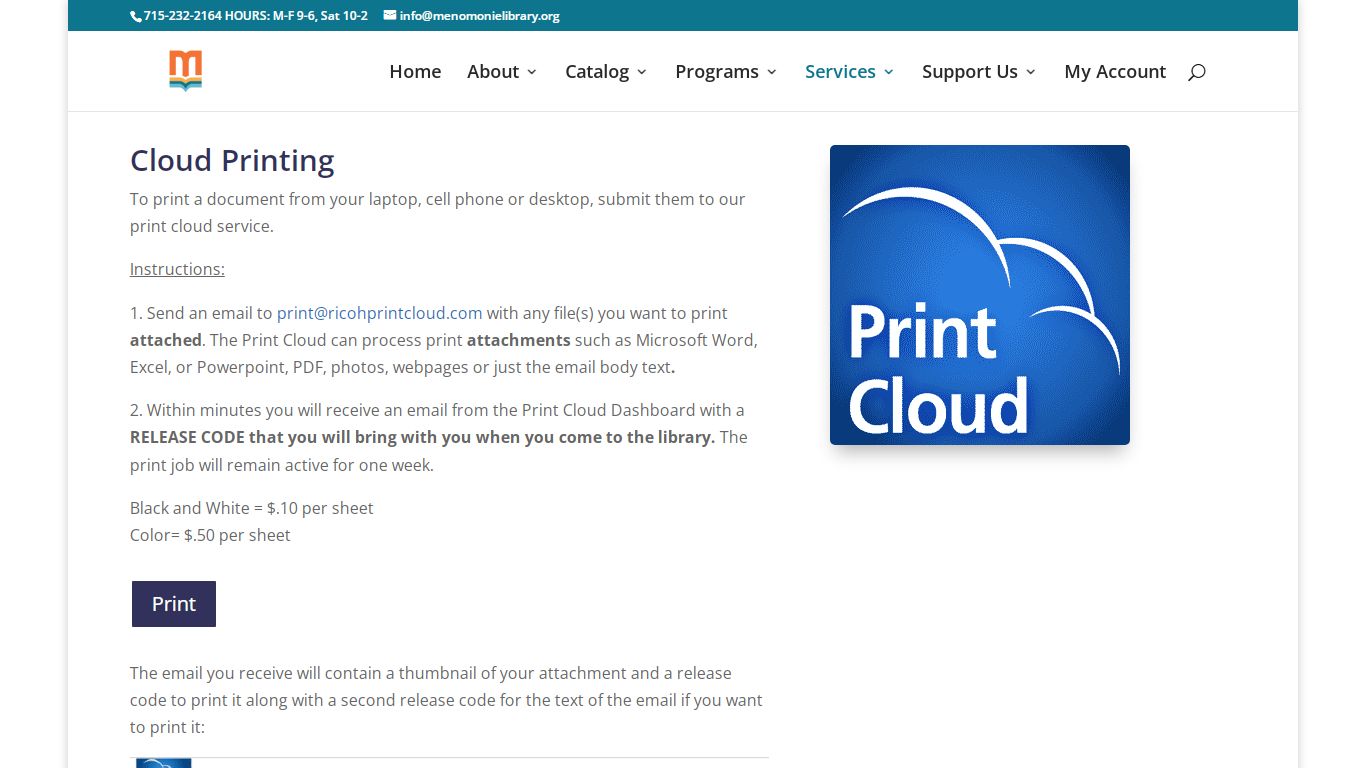Click "Color= $.50 per sheet" text
The image size is (1366, 768).
pyautogui.click(x=210, y=535)
